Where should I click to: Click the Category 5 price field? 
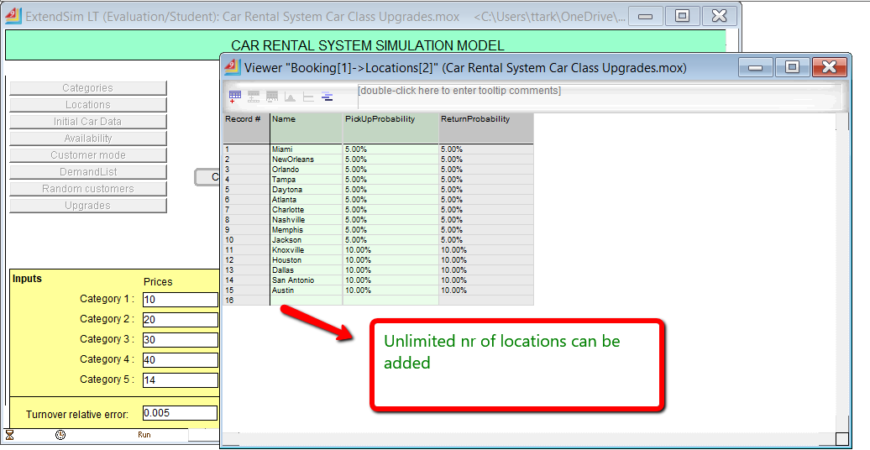(x=180, y=380)
